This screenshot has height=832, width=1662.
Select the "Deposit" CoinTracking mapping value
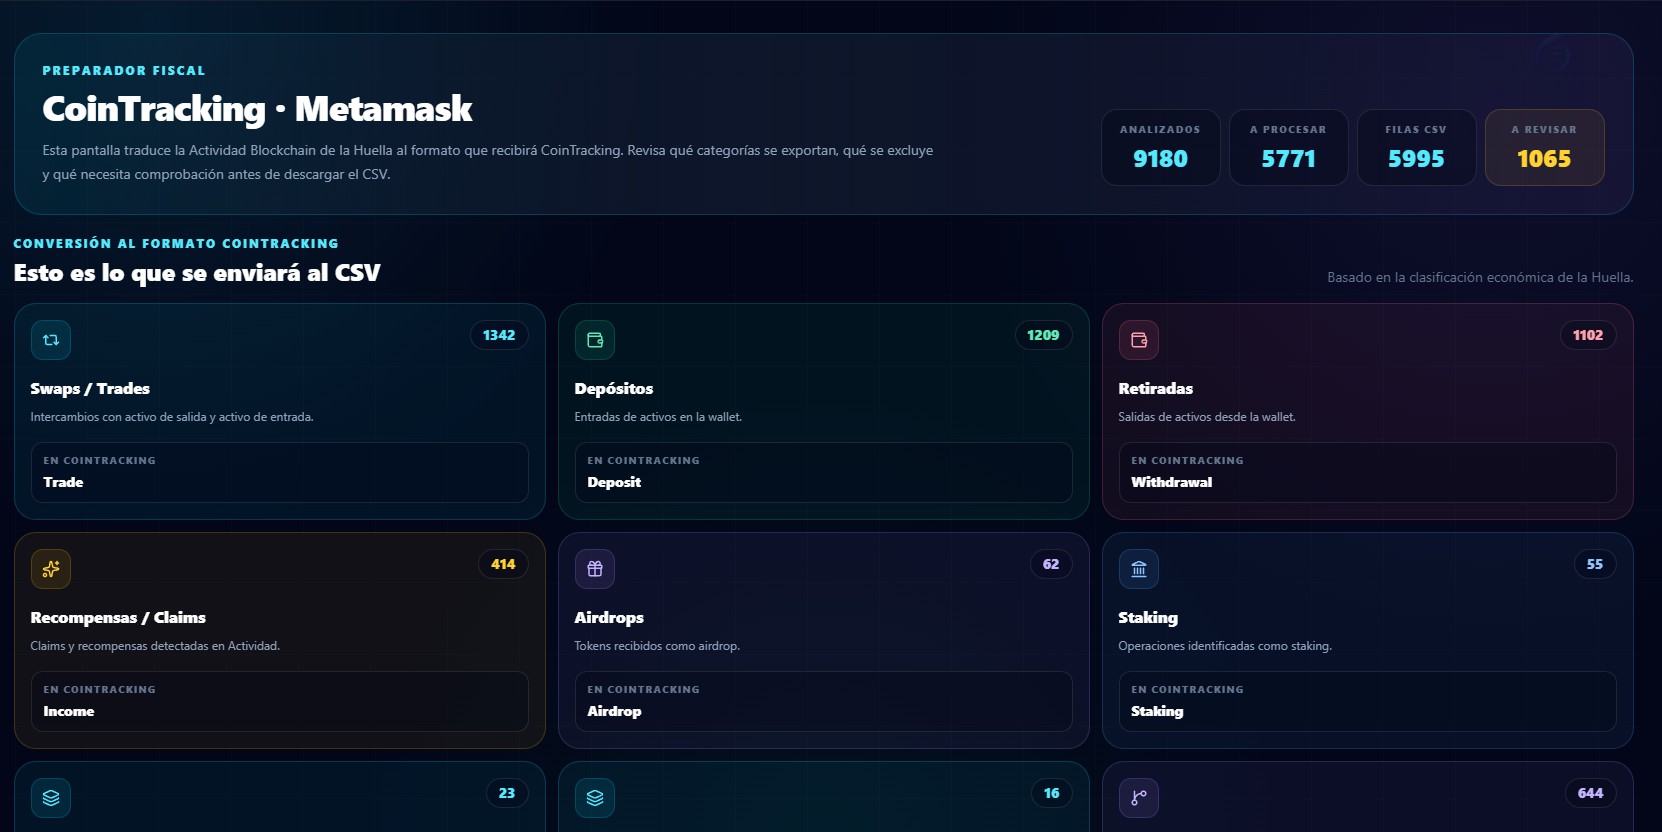pyautogui.click(x=614, y=482)
